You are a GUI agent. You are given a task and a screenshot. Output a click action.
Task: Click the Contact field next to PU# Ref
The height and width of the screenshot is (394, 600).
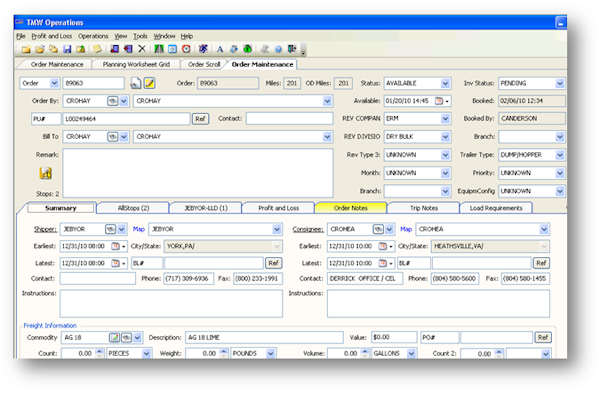tap(289, 119)
